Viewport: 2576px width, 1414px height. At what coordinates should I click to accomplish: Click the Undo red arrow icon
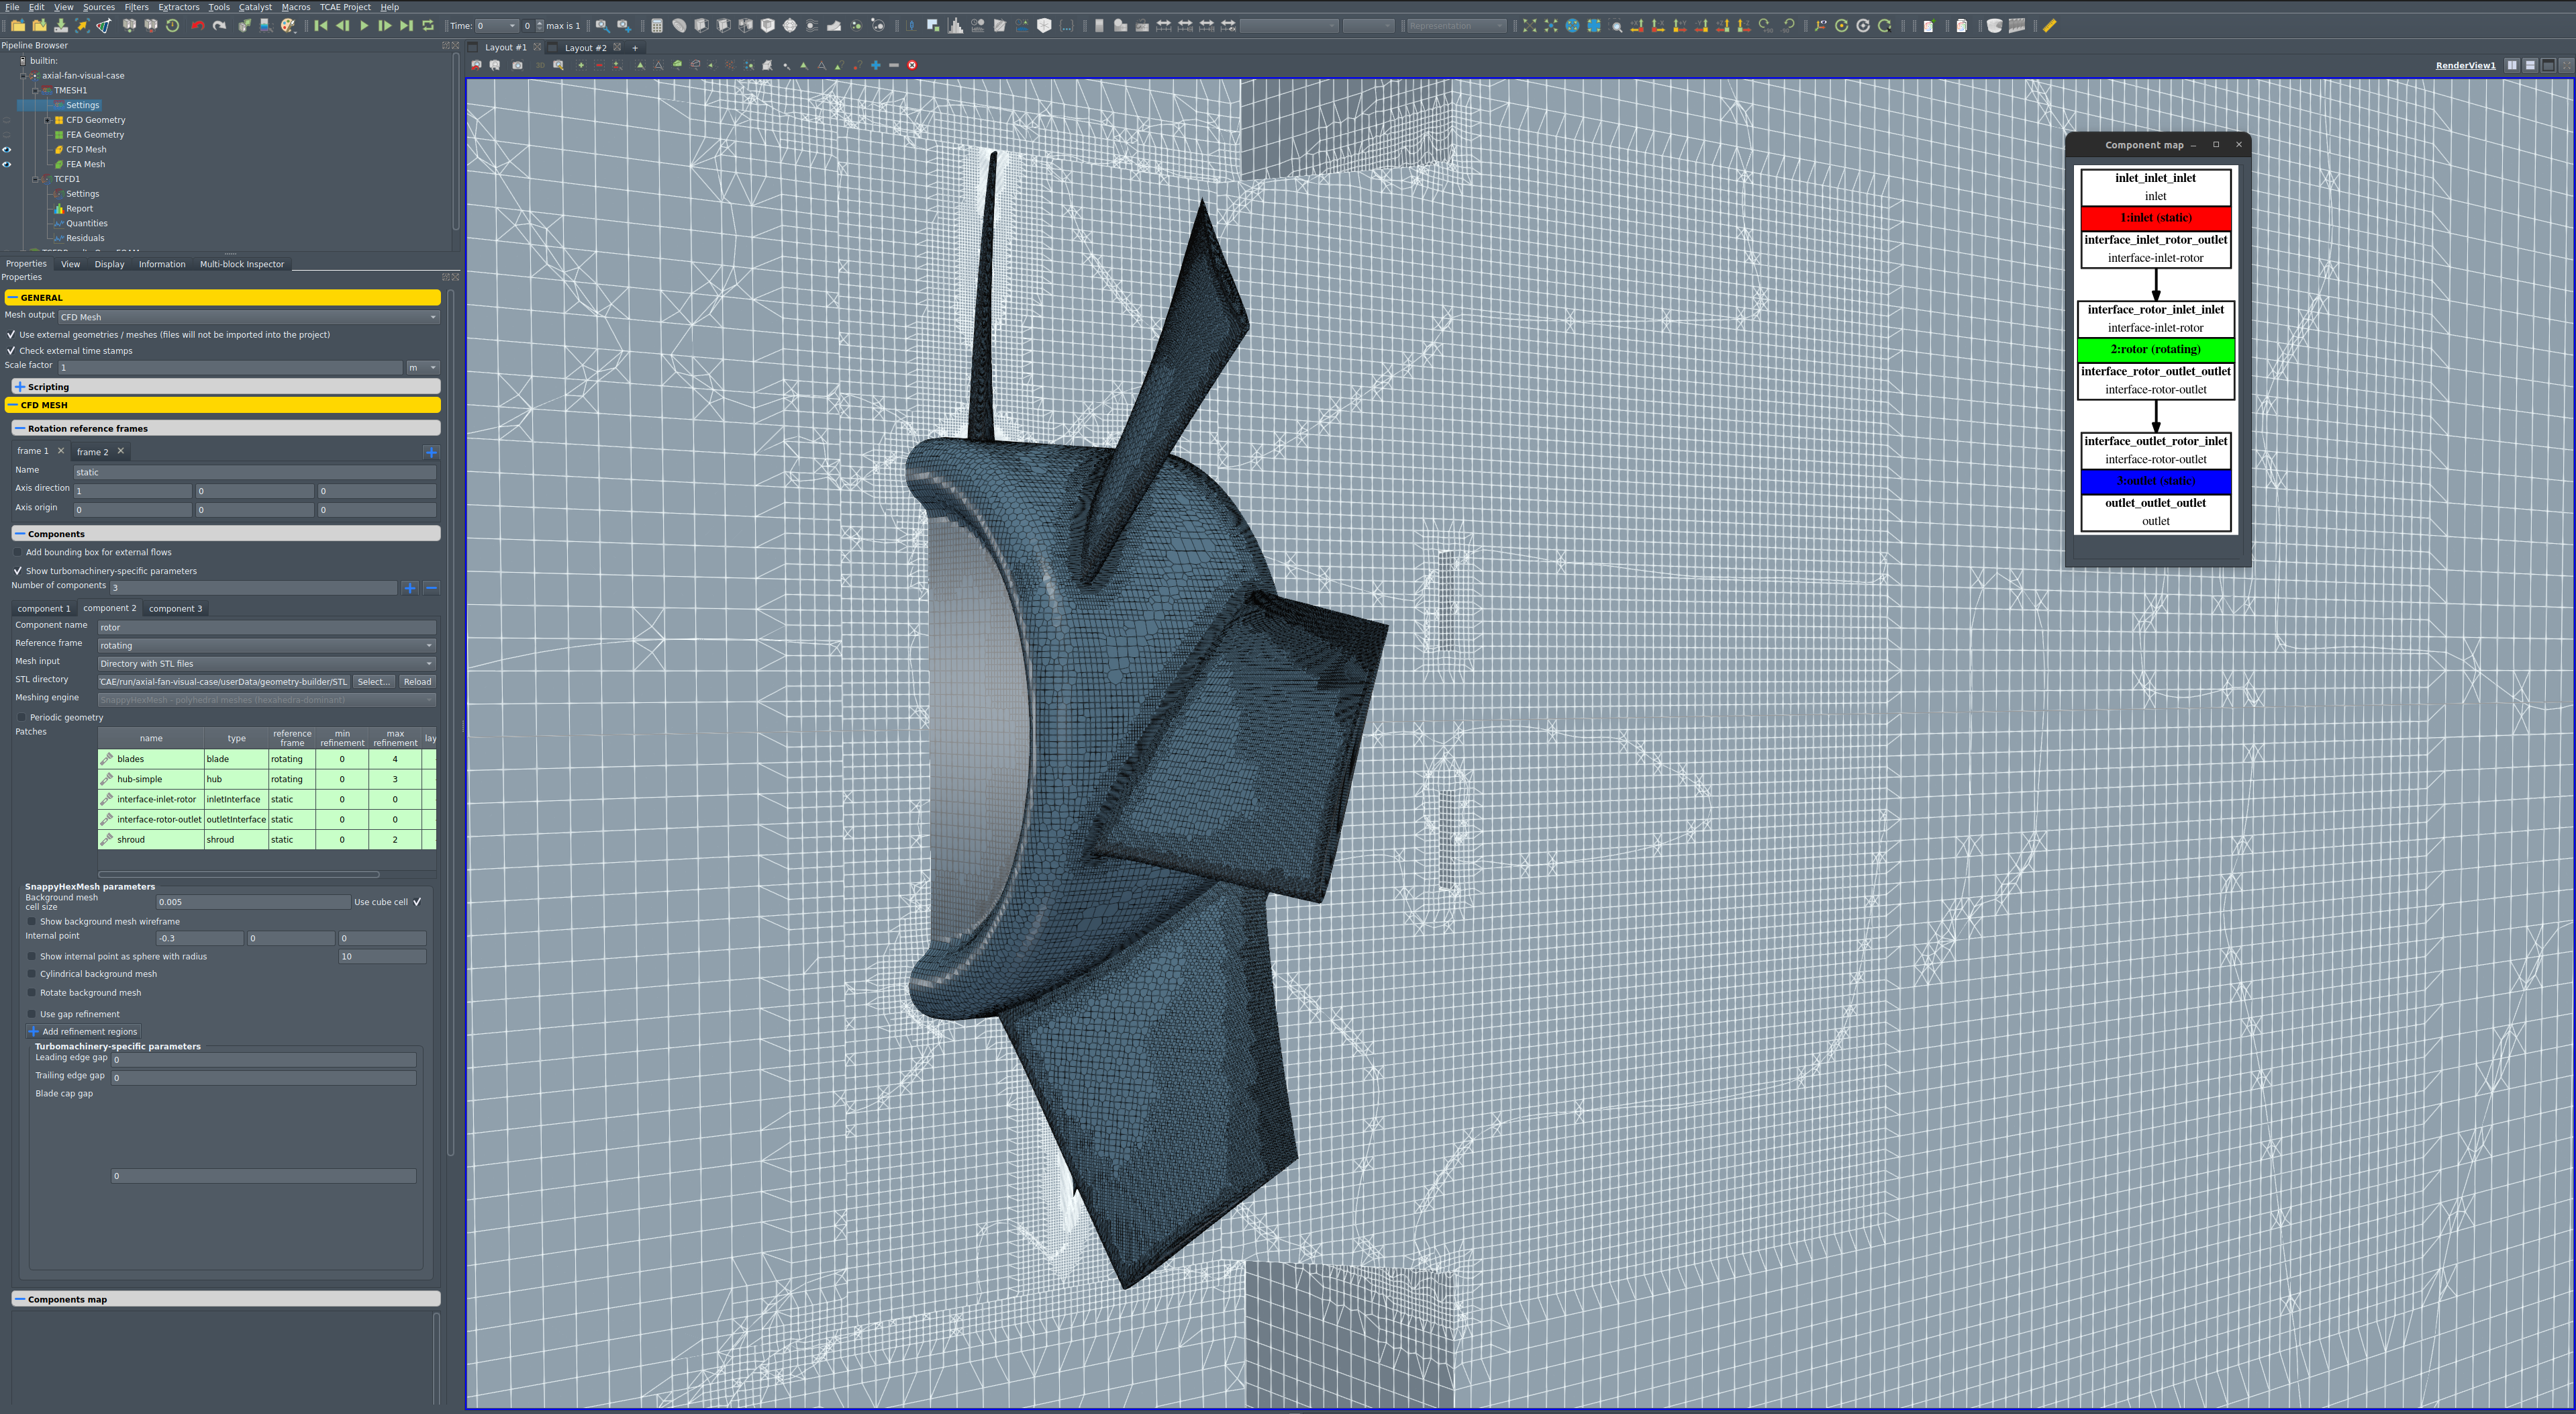coord(198,26)
